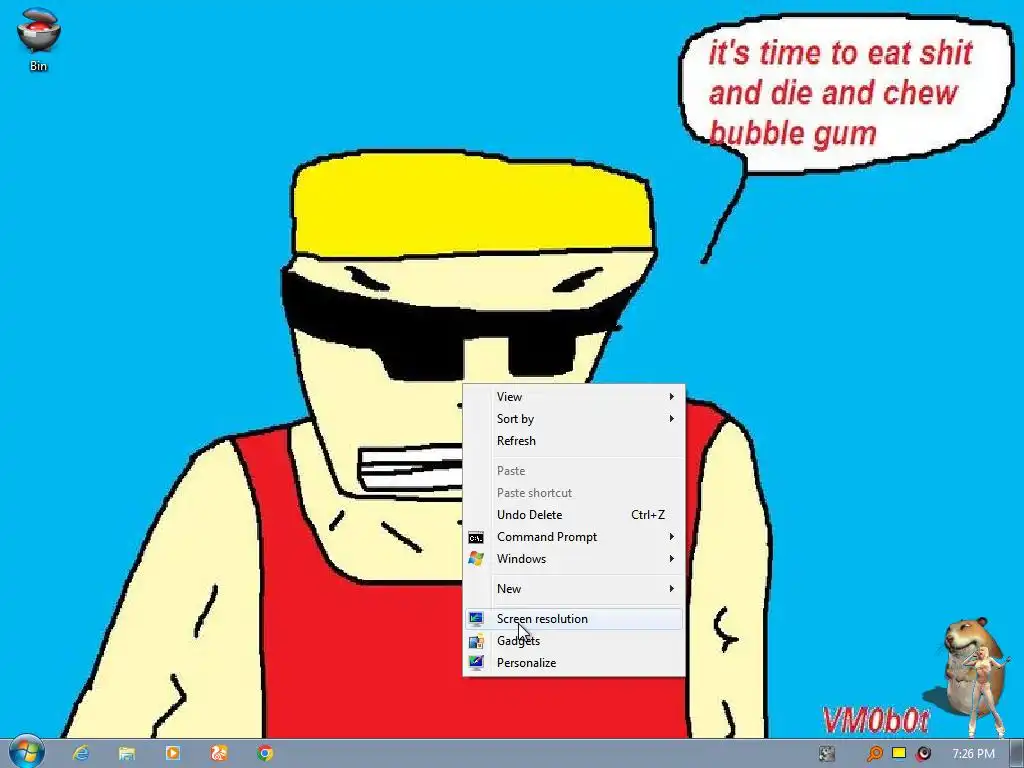
Task: Click the red-black round tray icon
Action: (x=923, y=754)
